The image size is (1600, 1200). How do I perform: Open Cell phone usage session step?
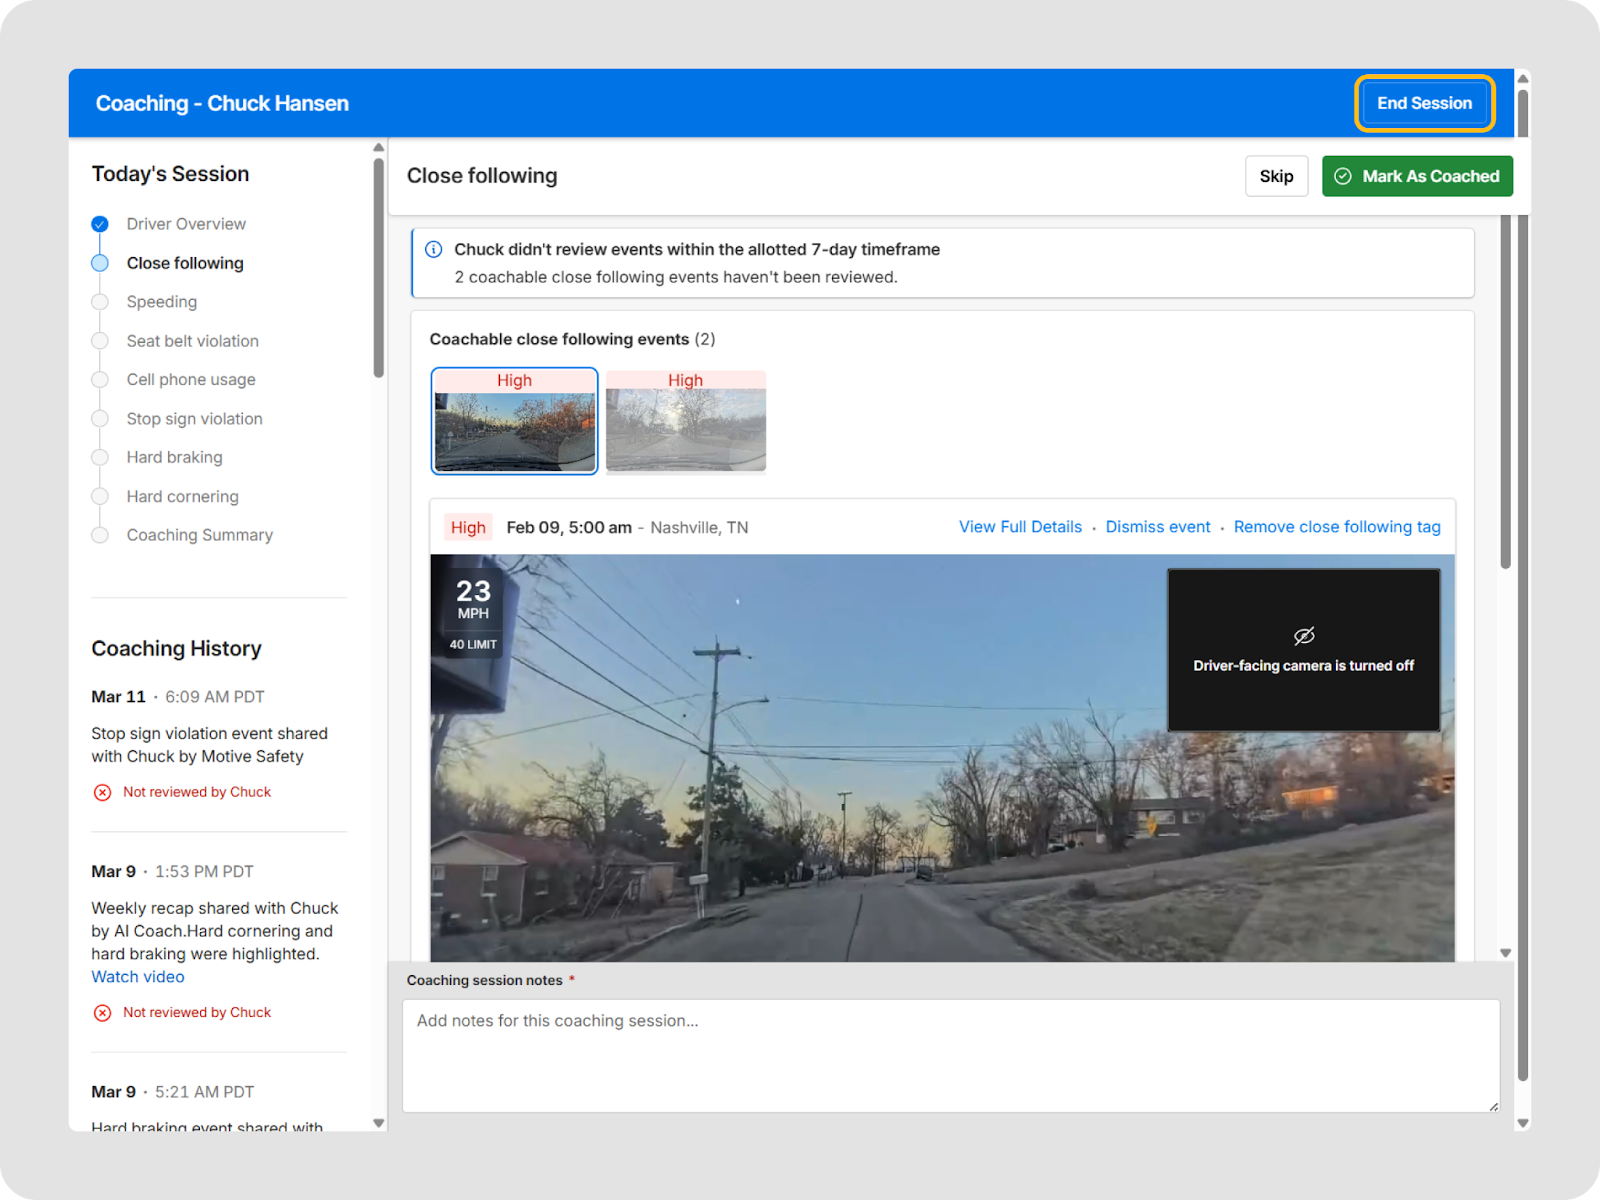(x=191, y=380)
